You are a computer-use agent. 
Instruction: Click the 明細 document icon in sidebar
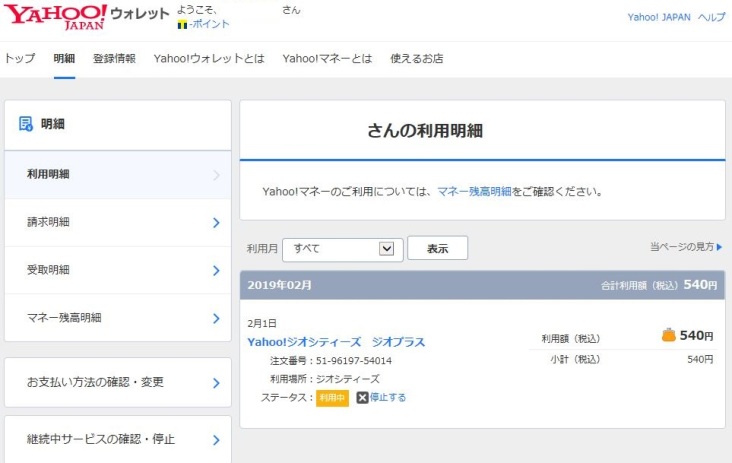pos(26,124)
